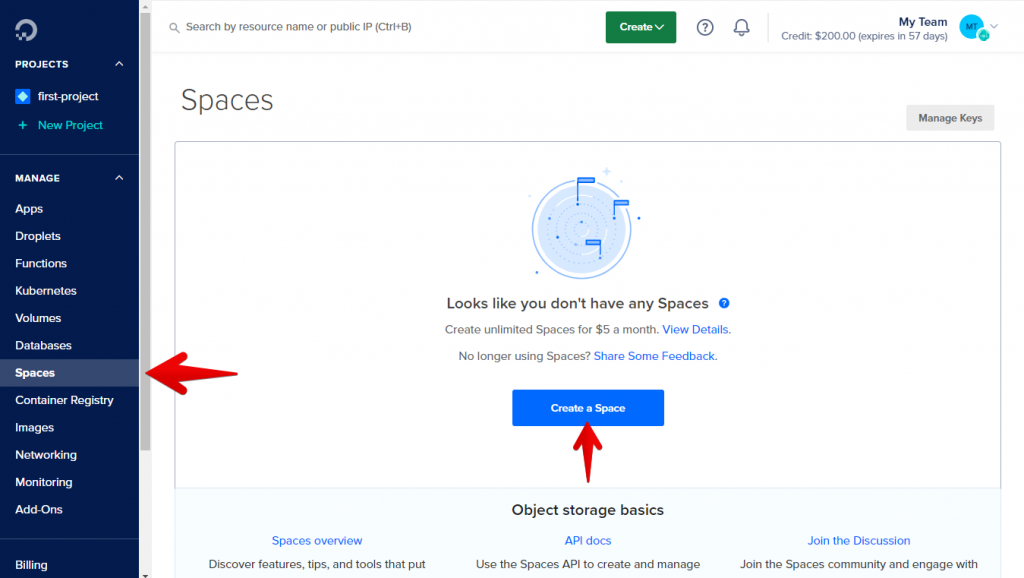
Task: Open the help question mark icon
Action: click(x=704, y=27)
